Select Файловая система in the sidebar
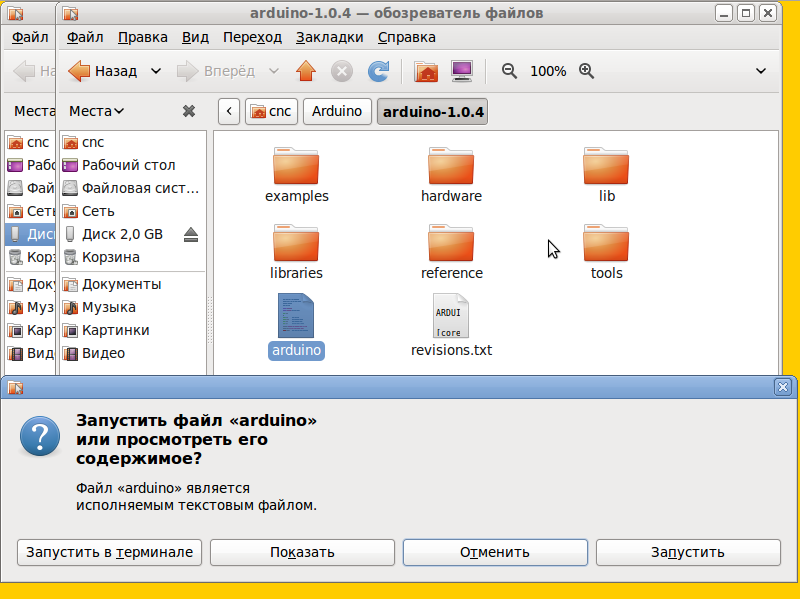This screenshot has width=800, height=600. click(133, 188)
